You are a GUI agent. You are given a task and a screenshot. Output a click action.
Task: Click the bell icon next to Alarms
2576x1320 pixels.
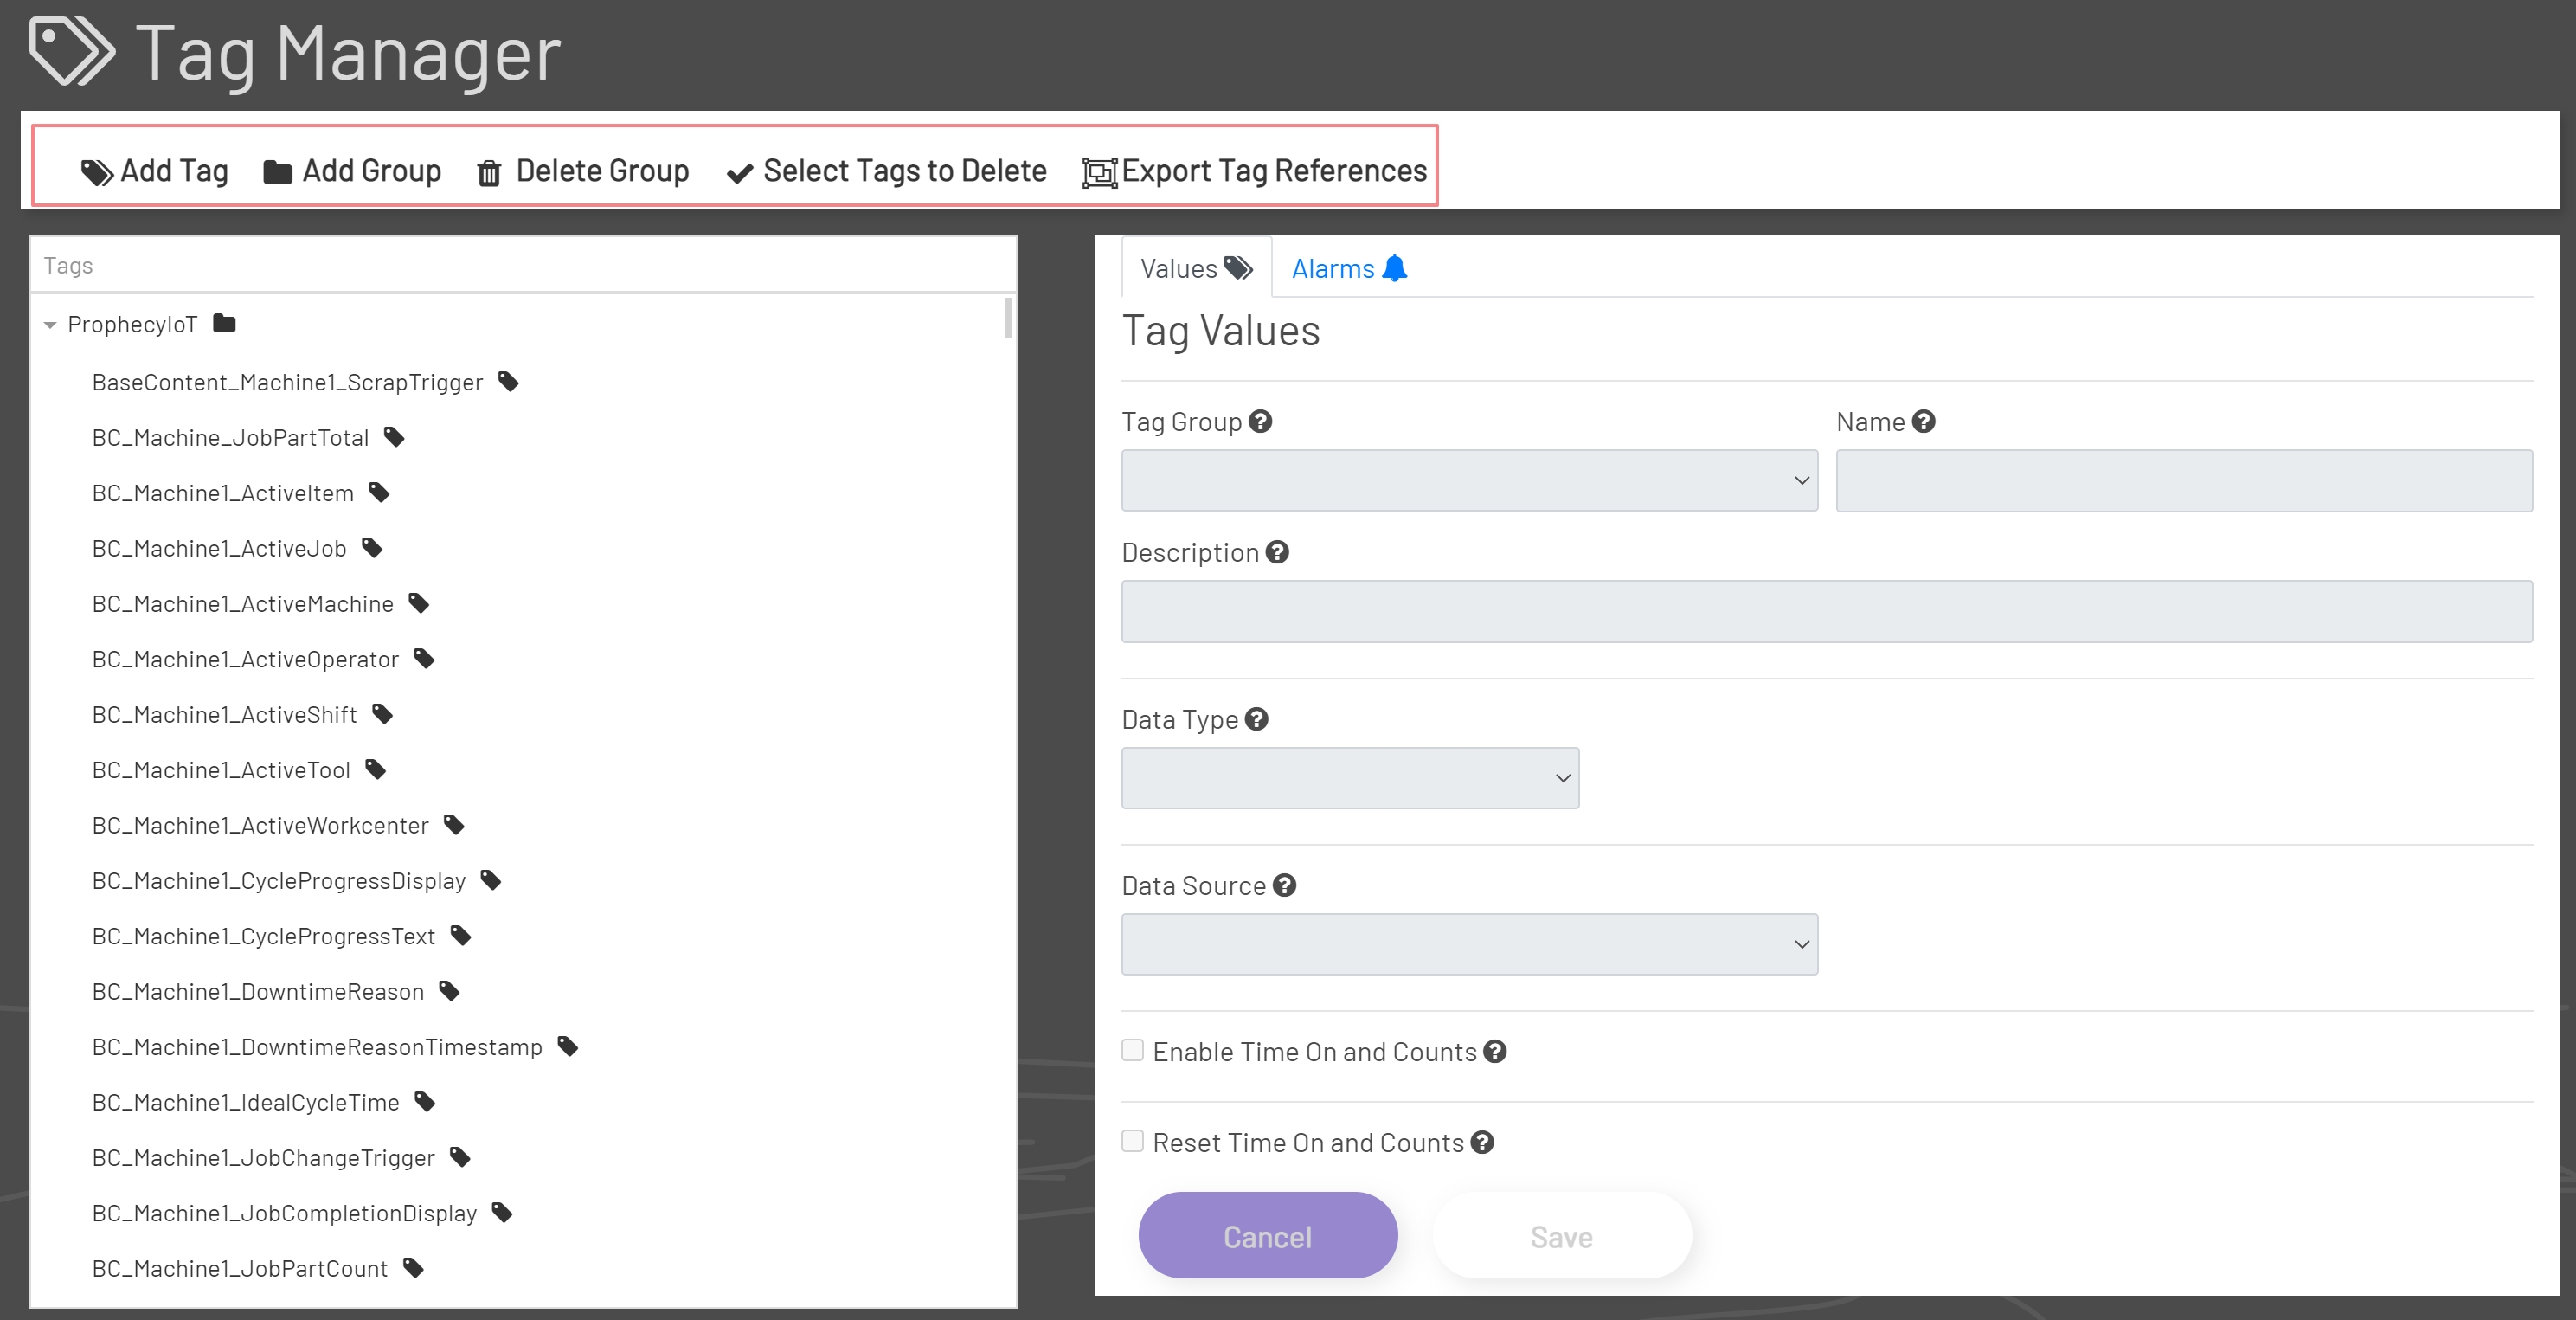click(1394, 268)
